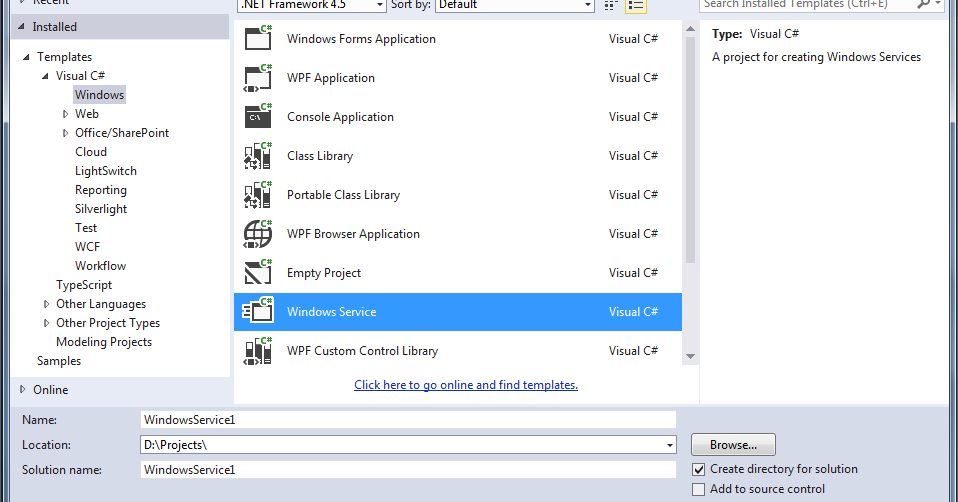Image resolution: width=958 pixels, height=502 pixels.
Task: Open the search options arrow beside magnifier
Action: (x=938, y=4)
